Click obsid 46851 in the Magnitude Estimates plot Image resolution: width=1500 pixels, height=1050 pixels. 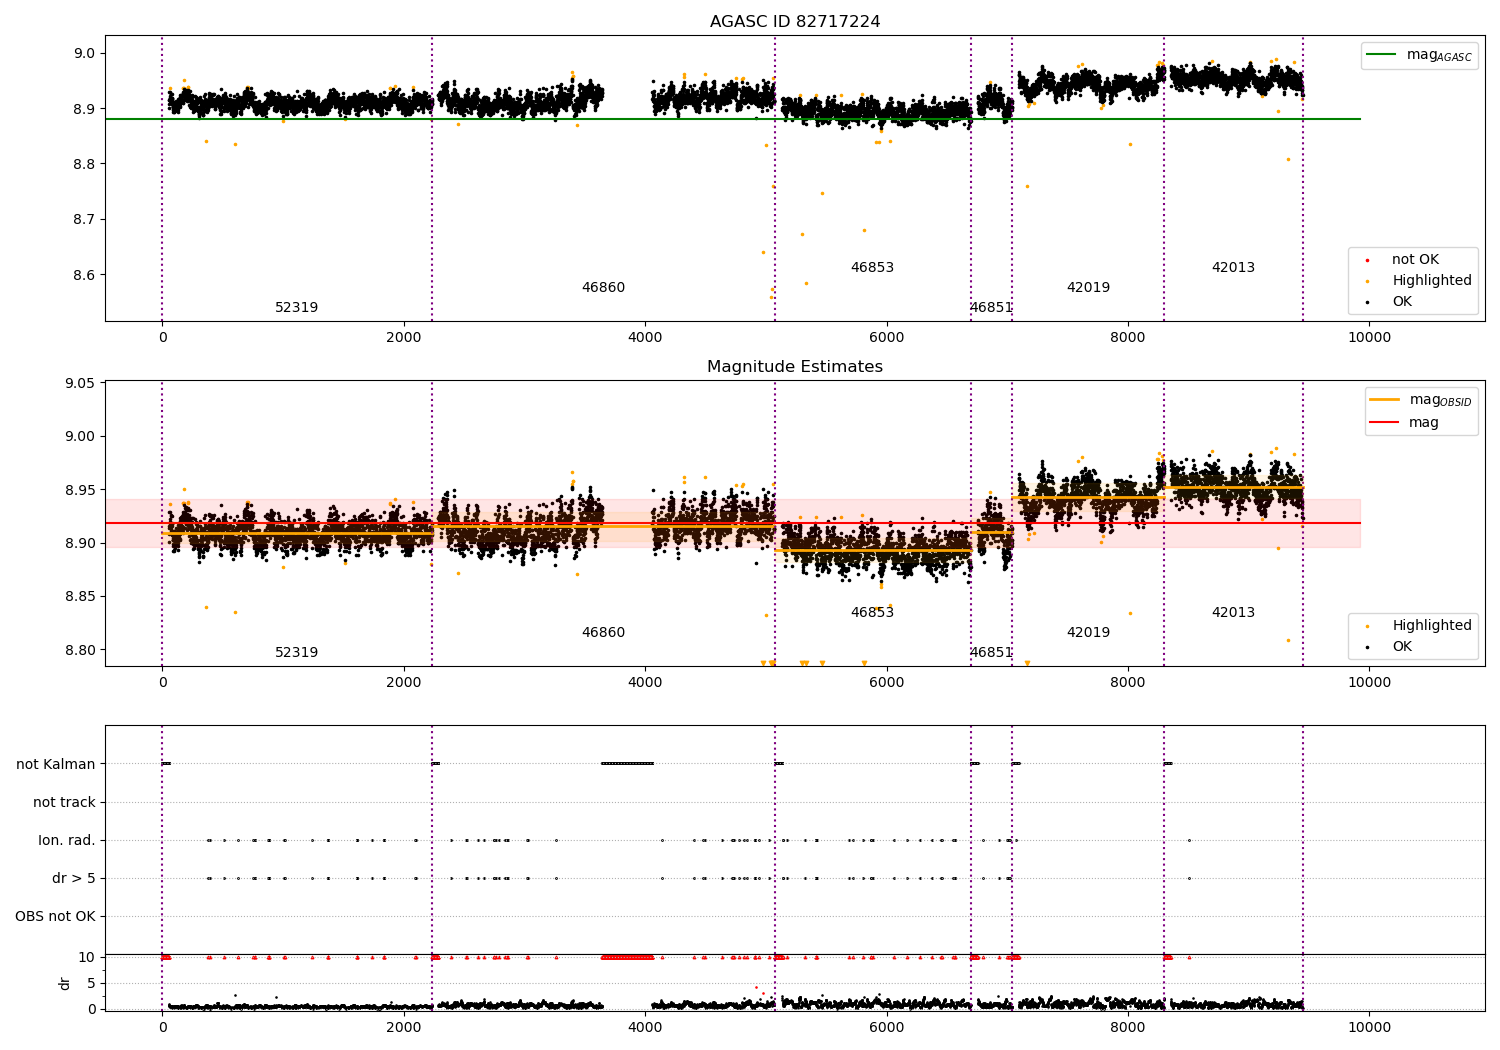[x=991, y=652]
